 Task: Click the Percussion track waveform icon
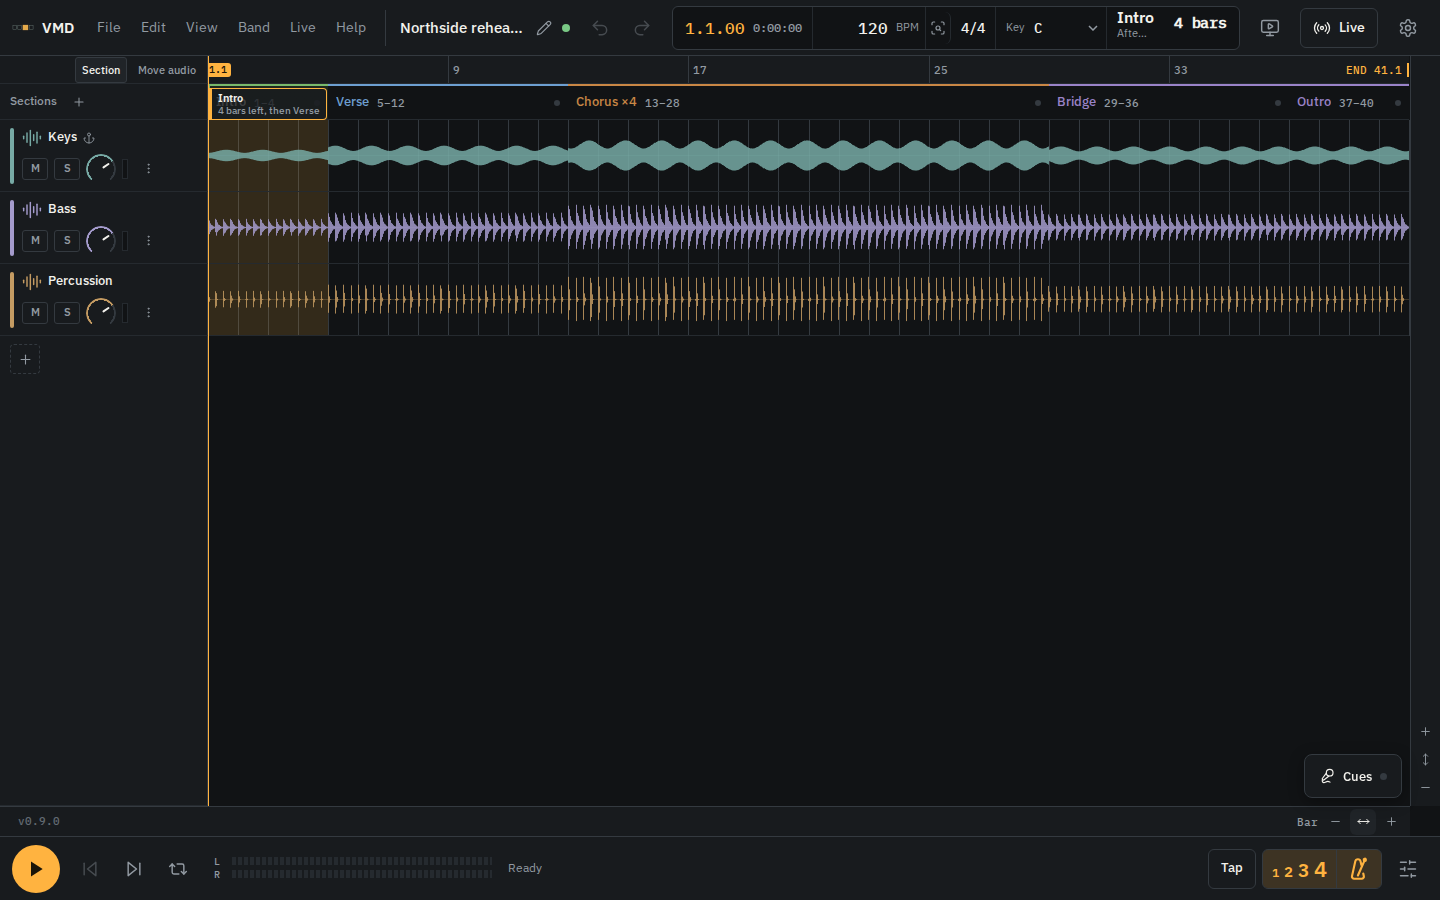32,281
